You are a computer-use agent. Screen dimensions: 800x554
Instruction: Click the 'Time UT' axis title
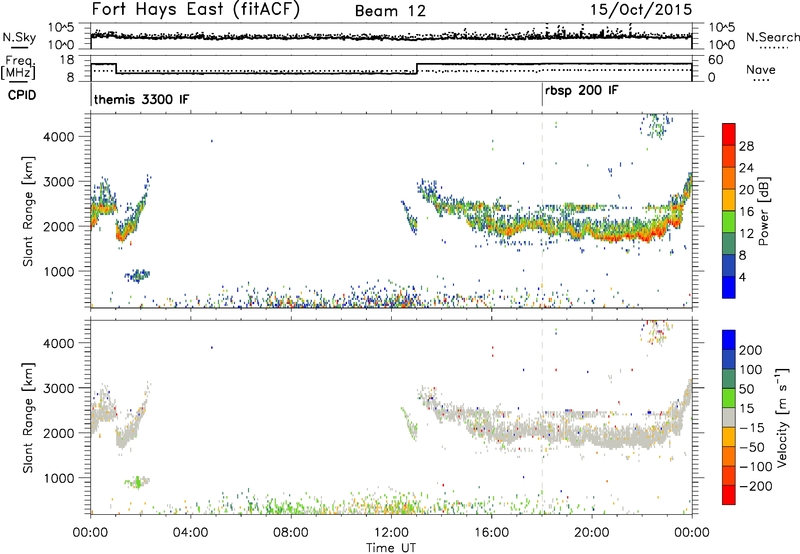[x=391, y=548]
